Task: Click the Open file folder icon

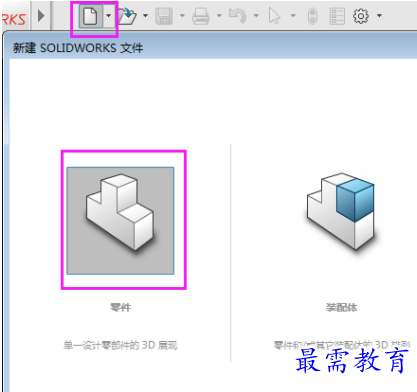Action: click(127, 16)
